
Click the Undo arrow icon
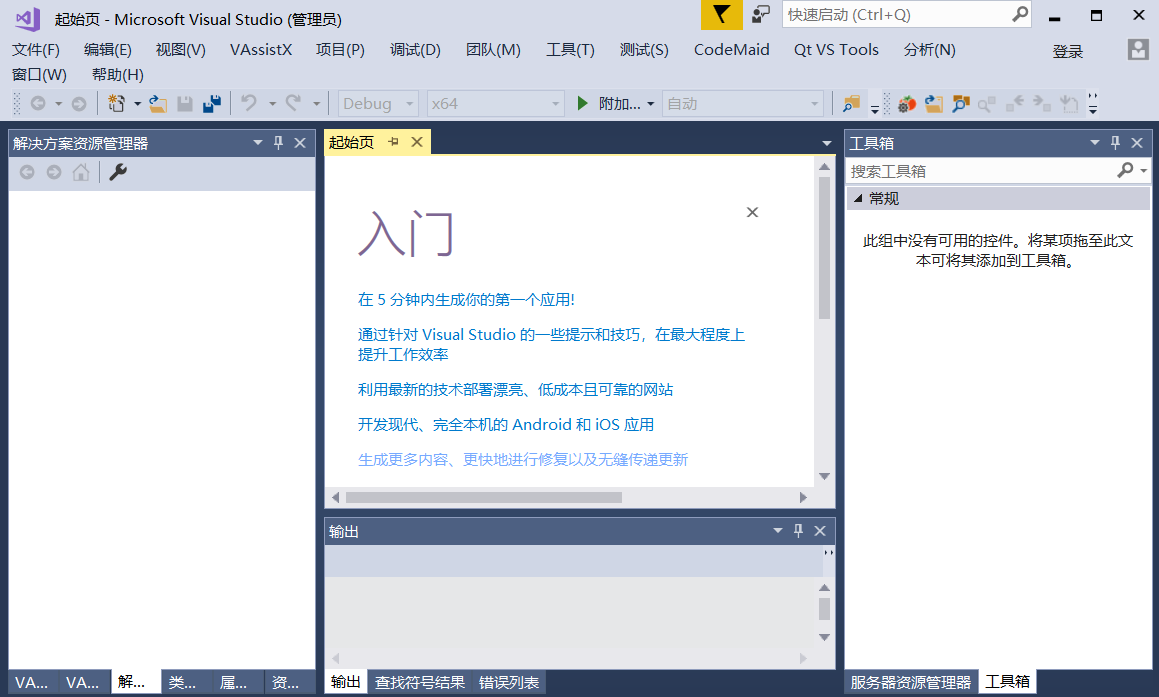[x=249, y=103]
